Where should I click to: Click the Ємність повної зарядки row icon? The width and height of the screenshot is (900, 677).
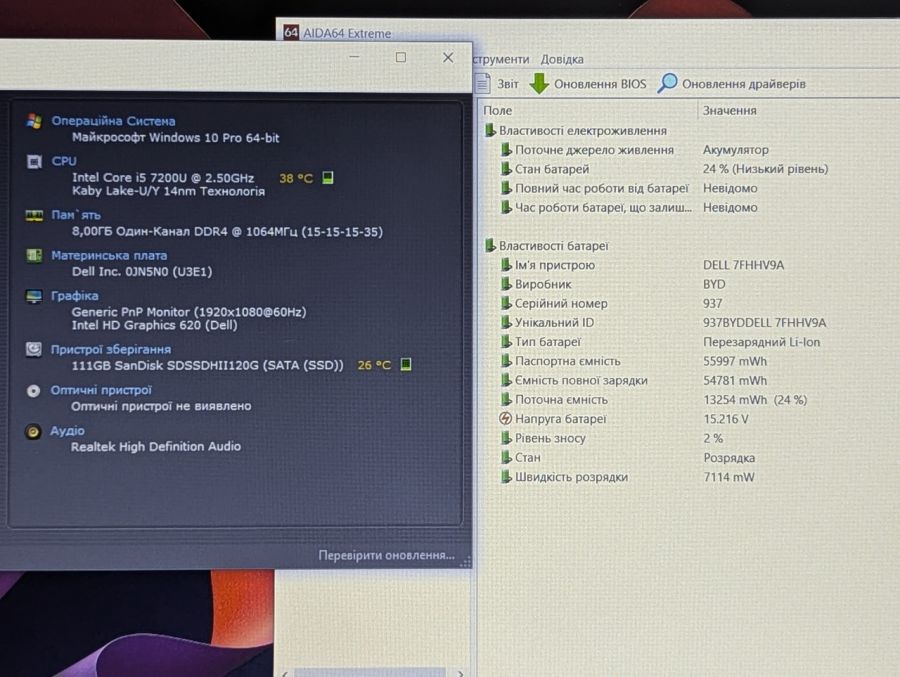click(506, 380)
